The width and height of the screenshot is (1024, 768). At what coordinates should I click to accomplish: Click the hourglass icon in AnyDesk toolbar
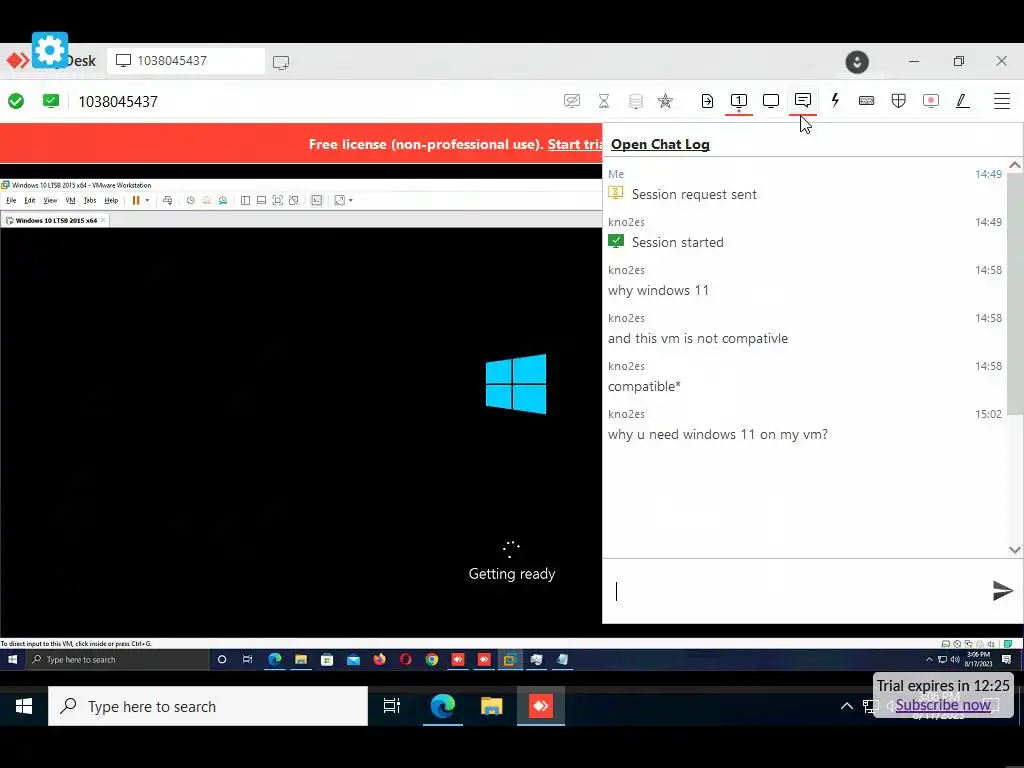pos(603,101)
